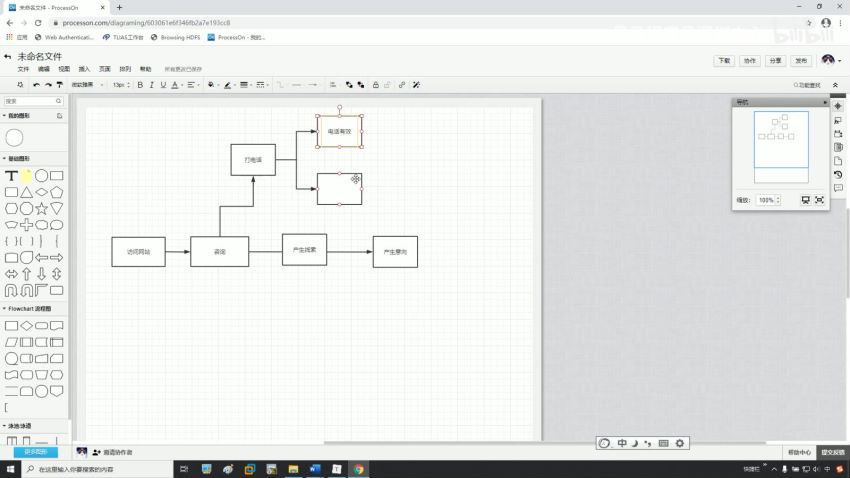This screenshot has width=850, height=478.
Task: Open the font family dropdown
Action: click(87, 85)
